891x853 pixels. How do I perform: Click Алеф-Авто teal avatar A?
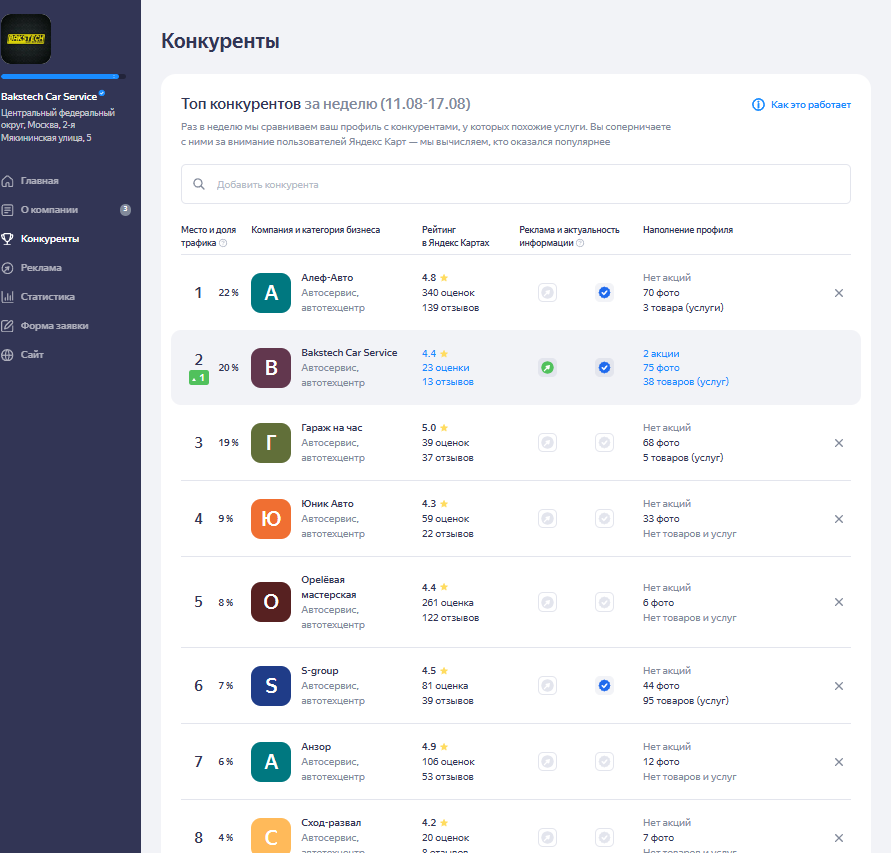pos(271,293)
